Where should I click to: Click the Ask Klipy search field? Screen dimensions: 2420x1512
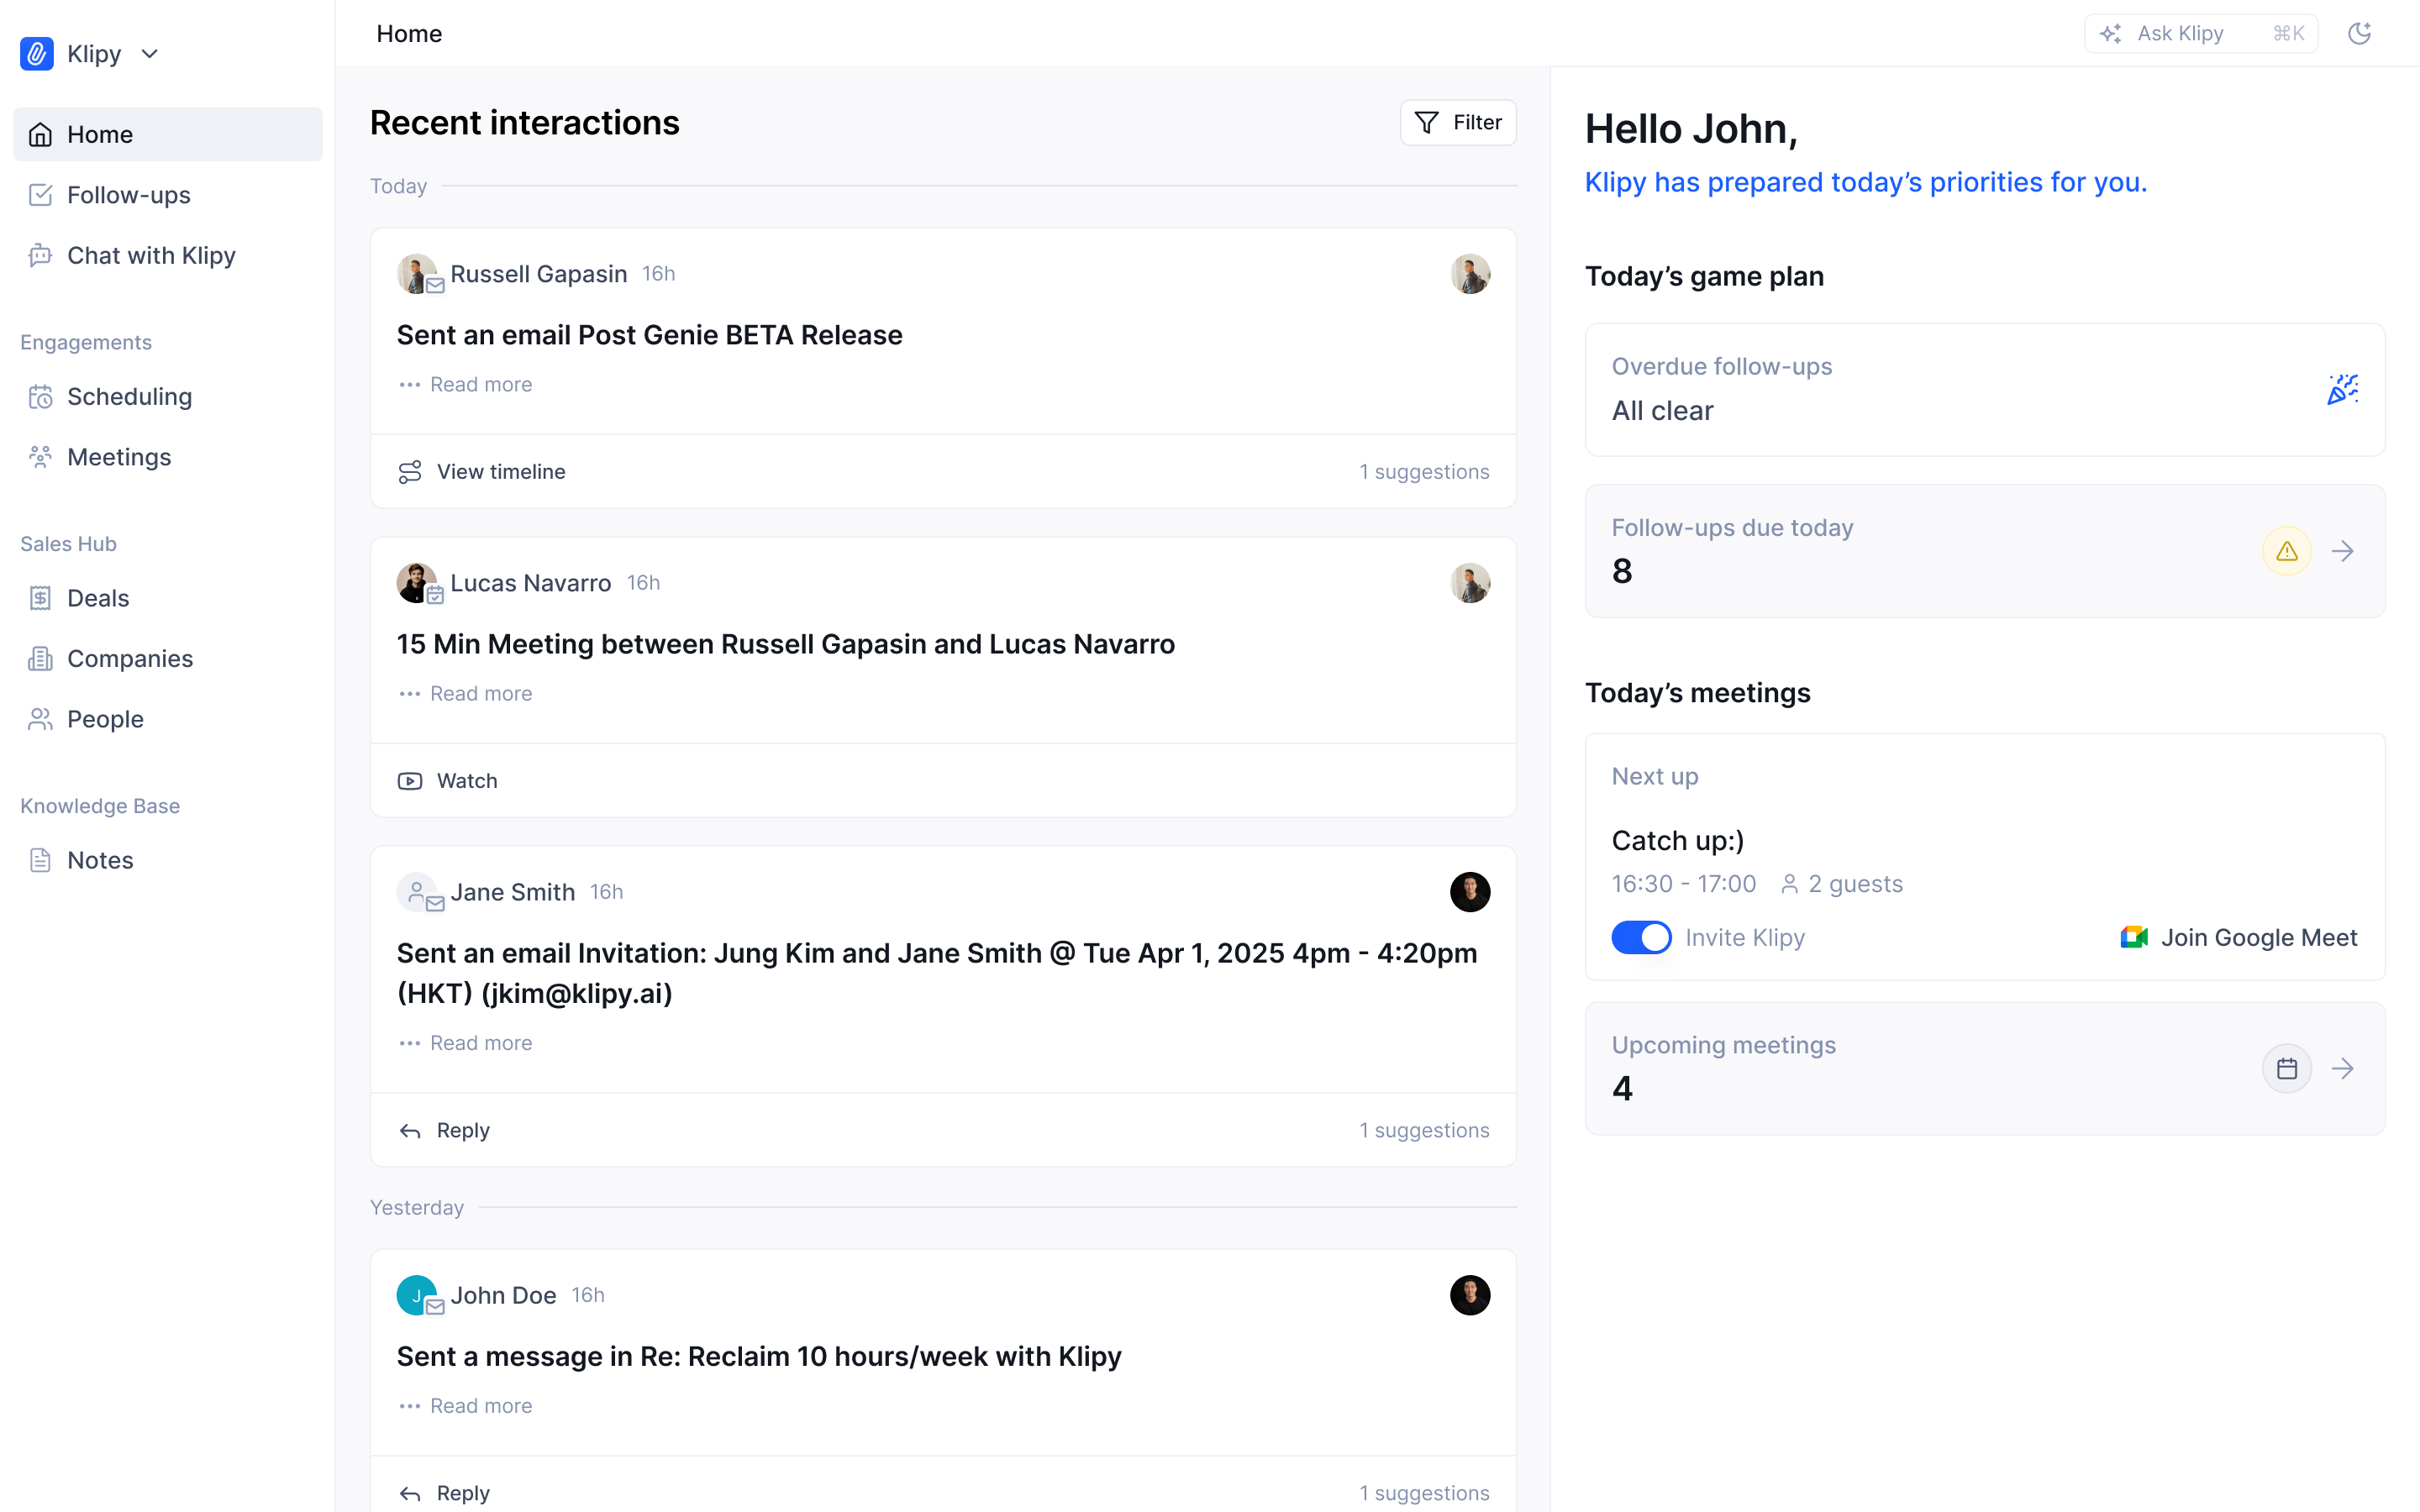[2200, 34]
